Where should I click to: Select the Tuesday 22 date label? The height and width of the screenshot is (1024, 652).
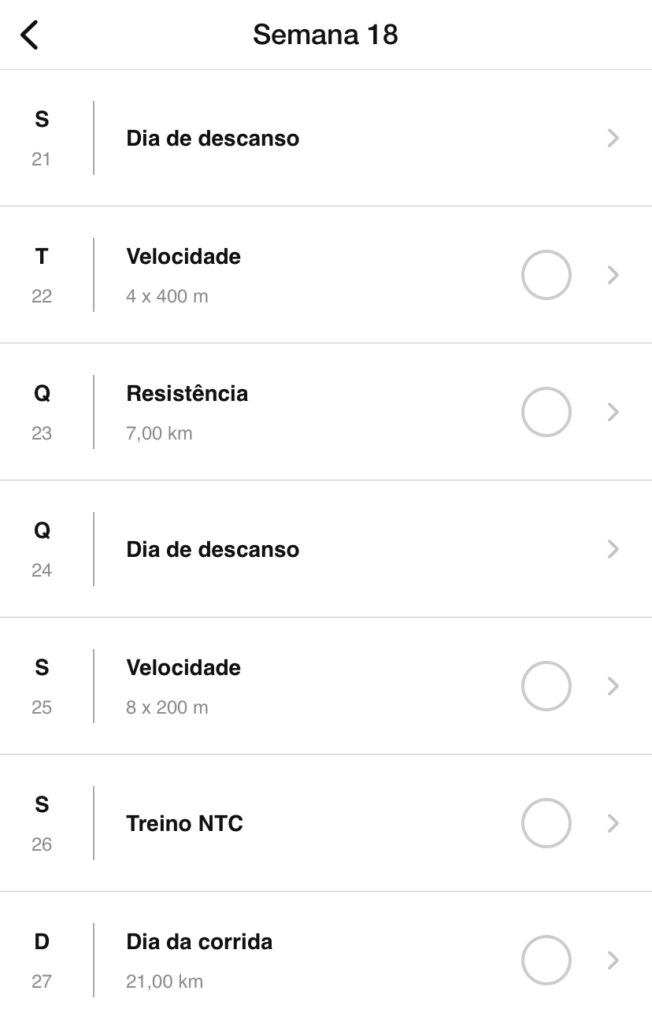pyautogui.click(x=41, y=275)
